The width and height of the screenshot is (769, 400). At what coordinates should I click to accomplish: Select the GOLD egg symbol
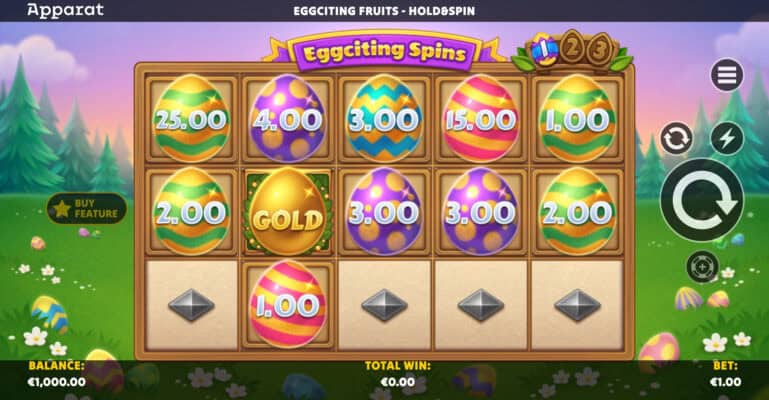pos(288,212)
